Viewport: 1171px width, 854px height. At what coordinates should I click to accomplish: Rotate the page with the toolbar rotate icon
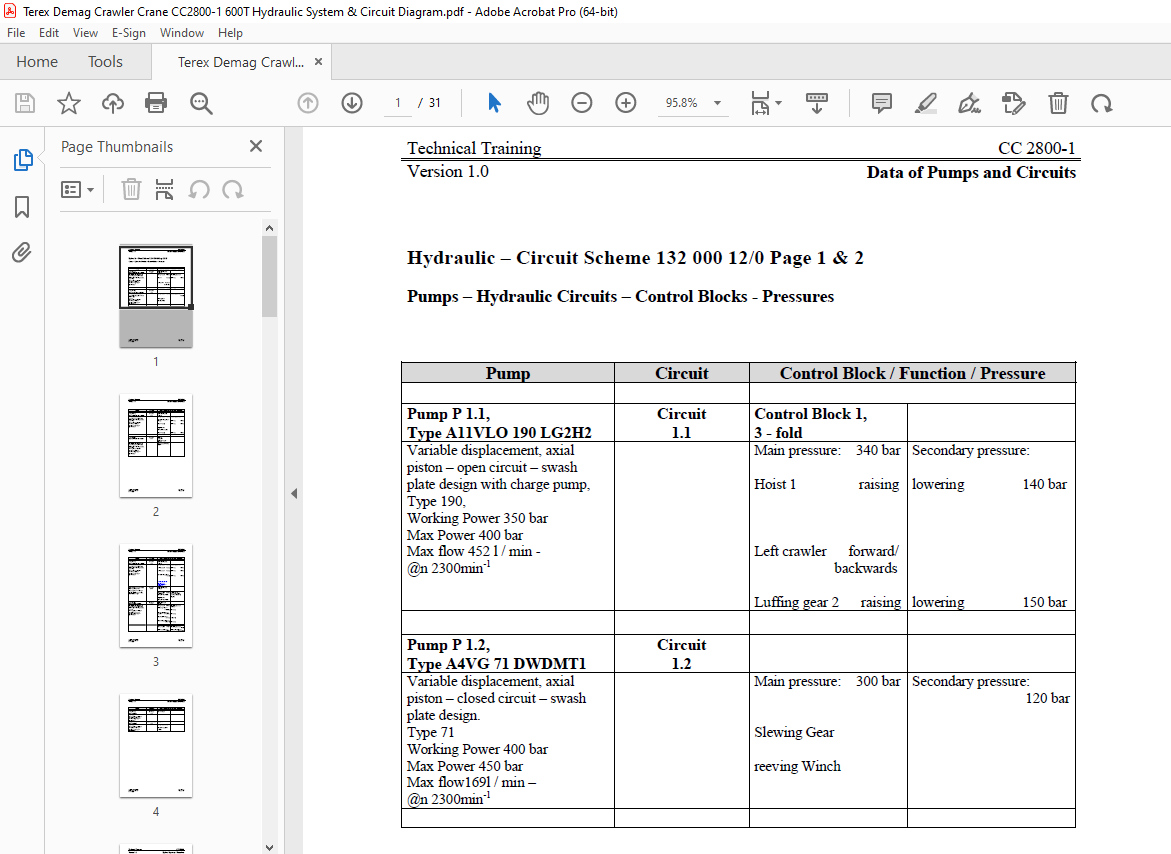click(1102, 103)
